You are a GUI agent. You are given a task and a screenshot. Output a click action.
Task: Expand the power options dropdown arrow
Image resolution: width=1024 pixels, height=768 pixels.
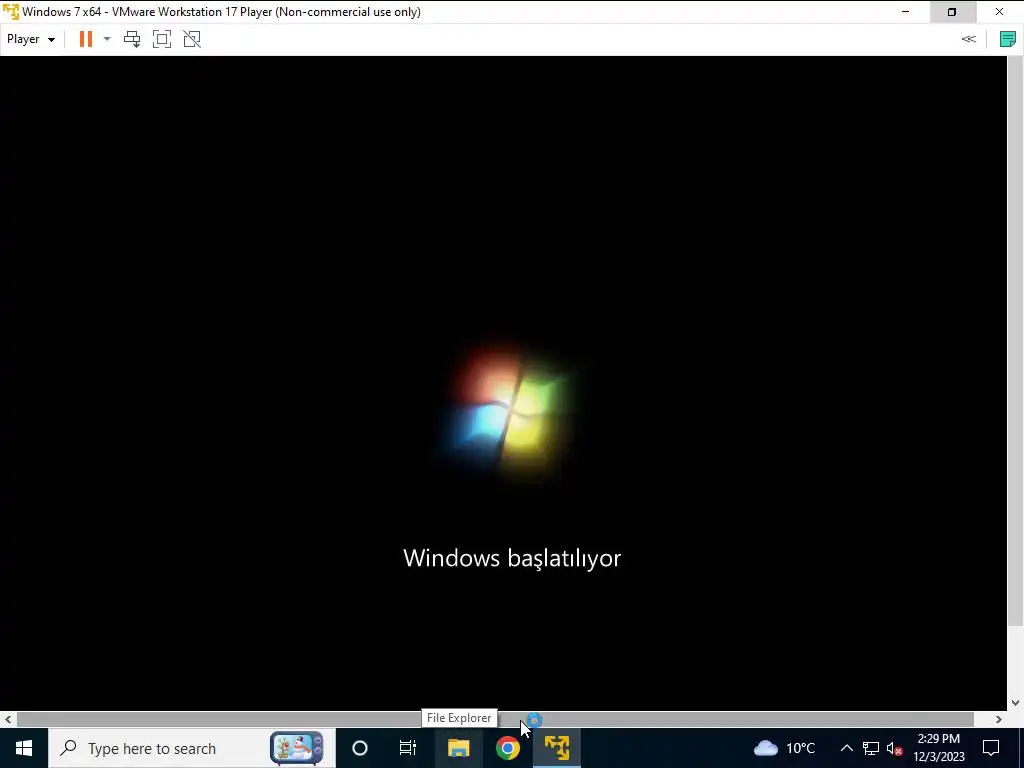pos(107,39)
